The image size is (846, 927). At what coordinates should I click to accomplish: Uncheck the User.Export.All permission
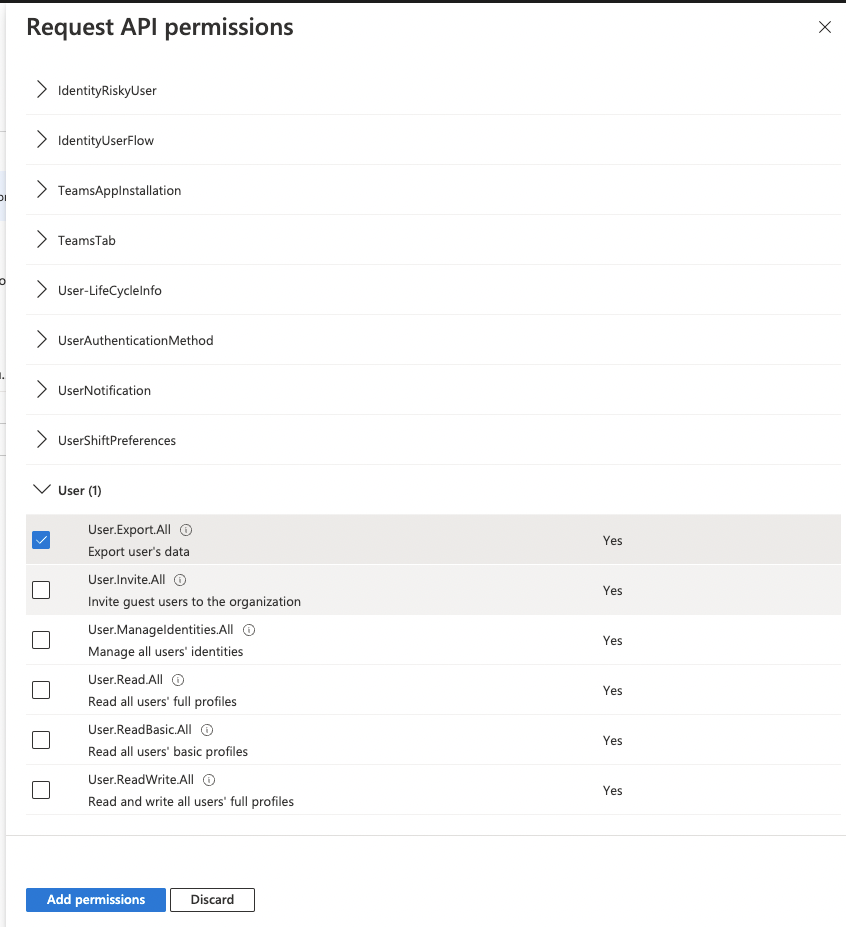click(41, 540)
